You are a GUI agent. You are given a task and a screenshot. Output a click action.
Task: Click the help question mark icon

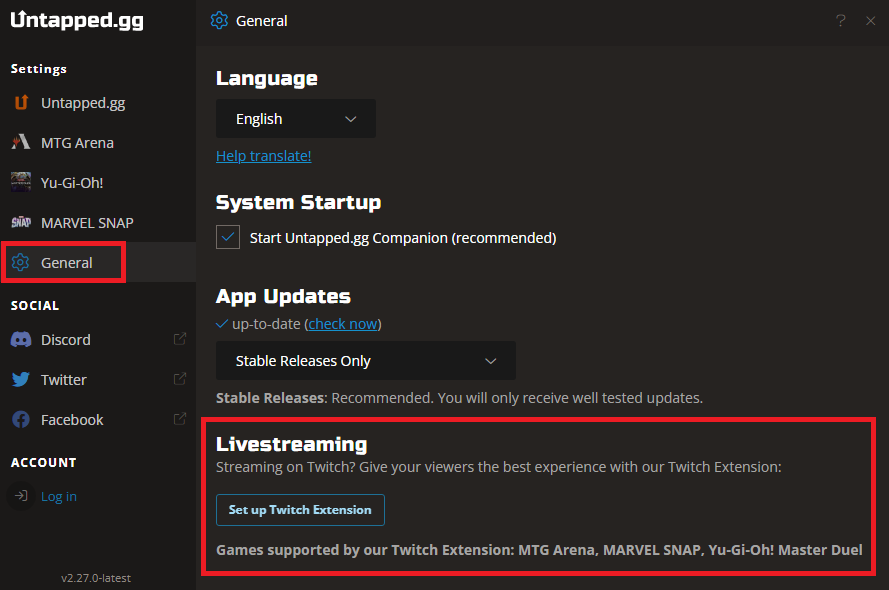point(841,21)
